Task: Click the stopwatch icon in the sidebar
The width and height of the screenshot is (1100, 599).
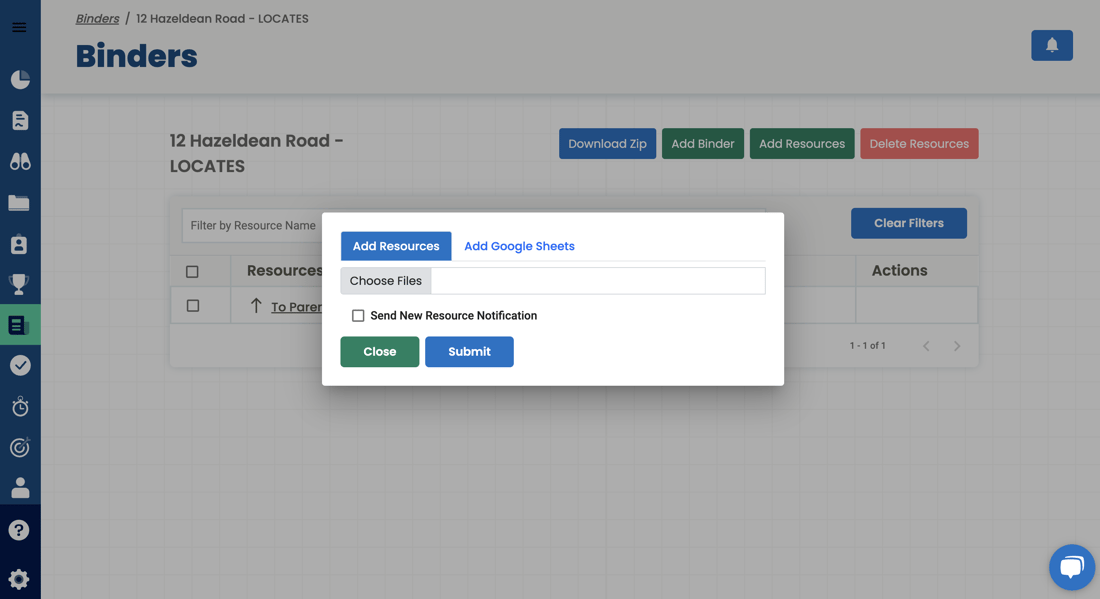Action: (20, 407)
